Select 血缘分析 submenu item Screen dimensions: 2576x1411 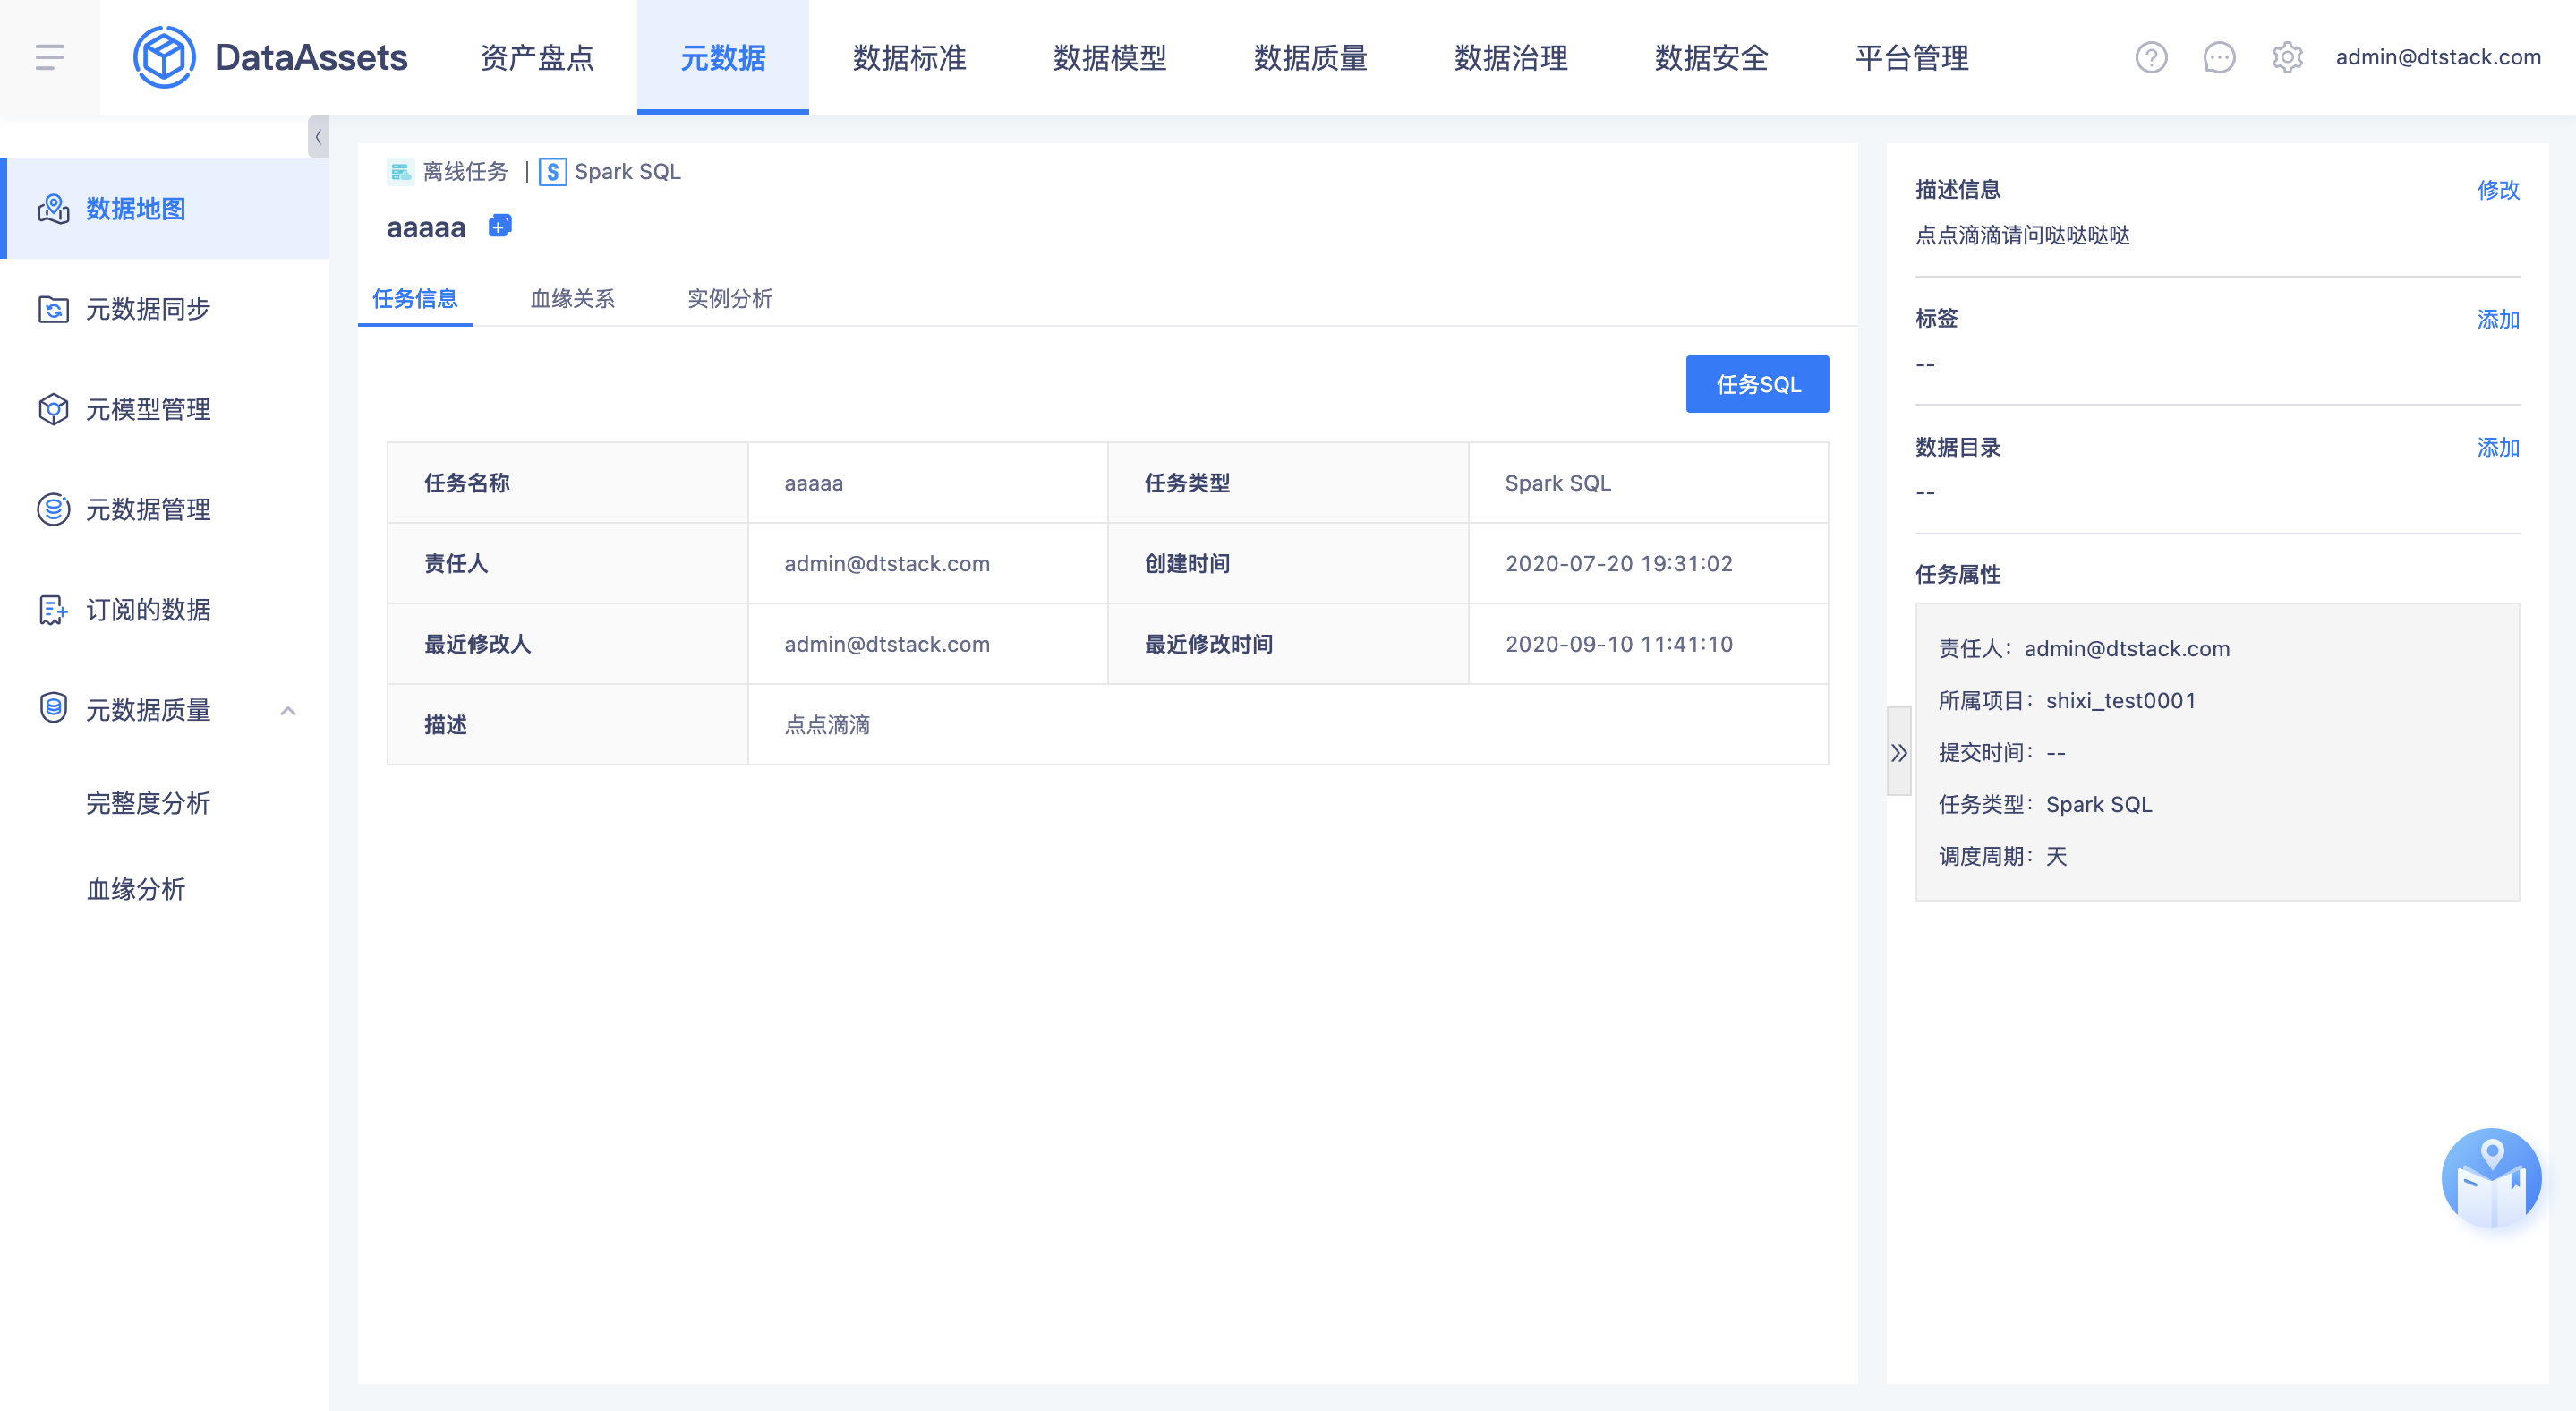point(136,889)
